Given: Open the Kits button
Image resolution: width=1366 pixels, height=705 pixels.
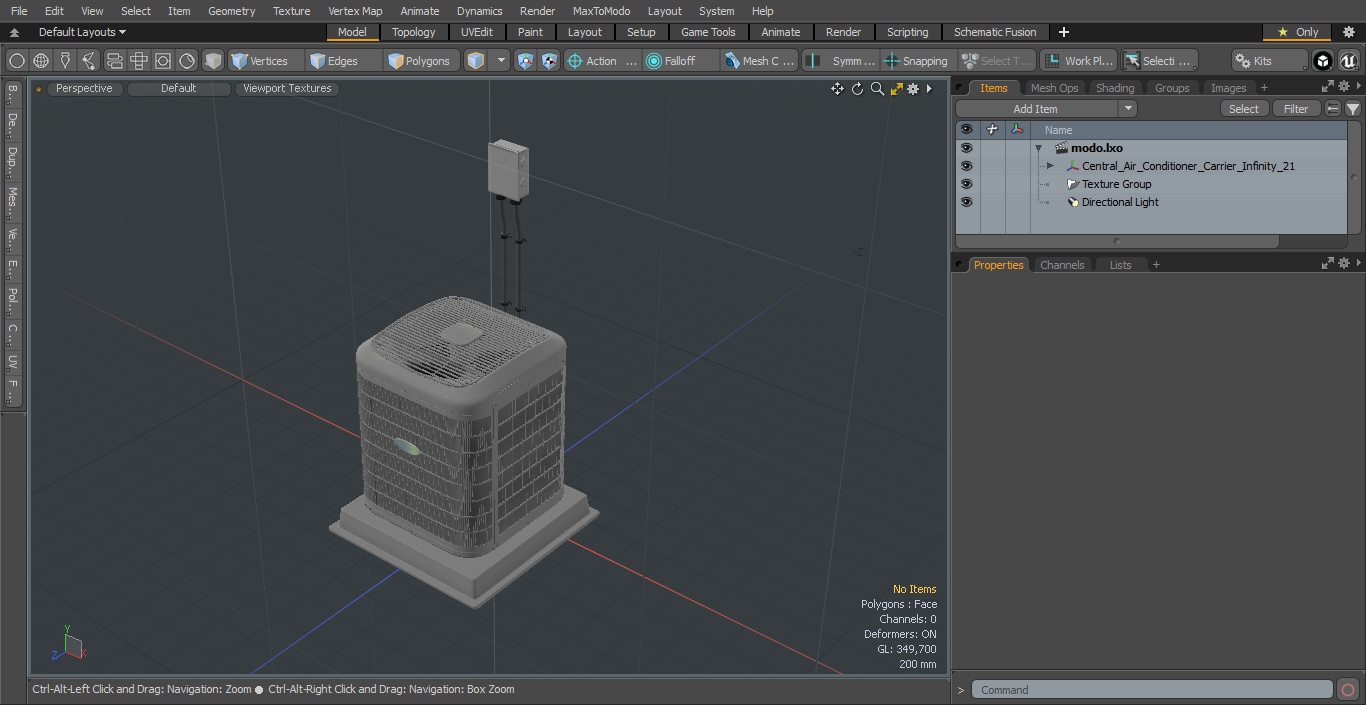Looking at the screenshot, I should pyautogui.click(x=1269, y=61).
